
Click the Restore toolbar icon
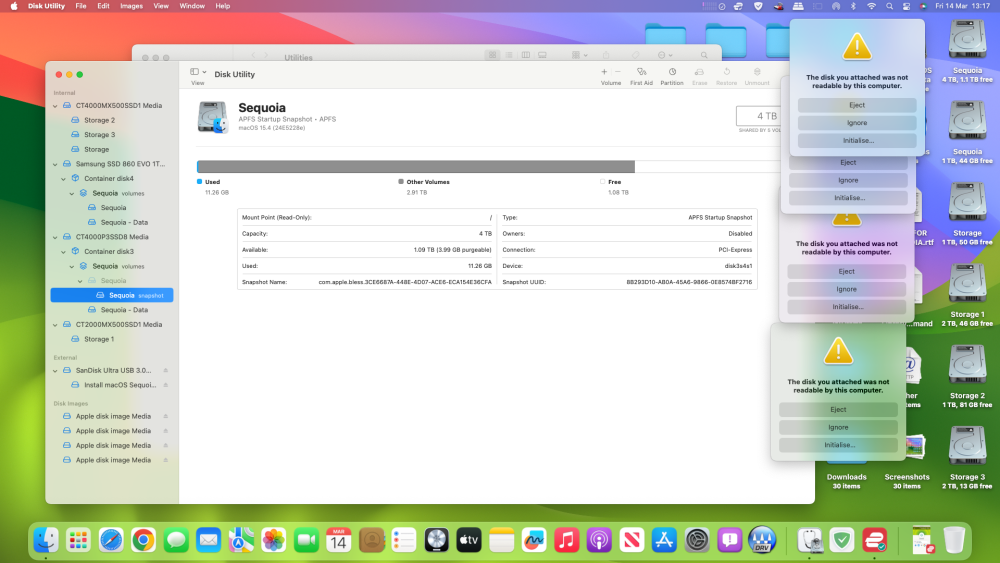coord(726,72)
